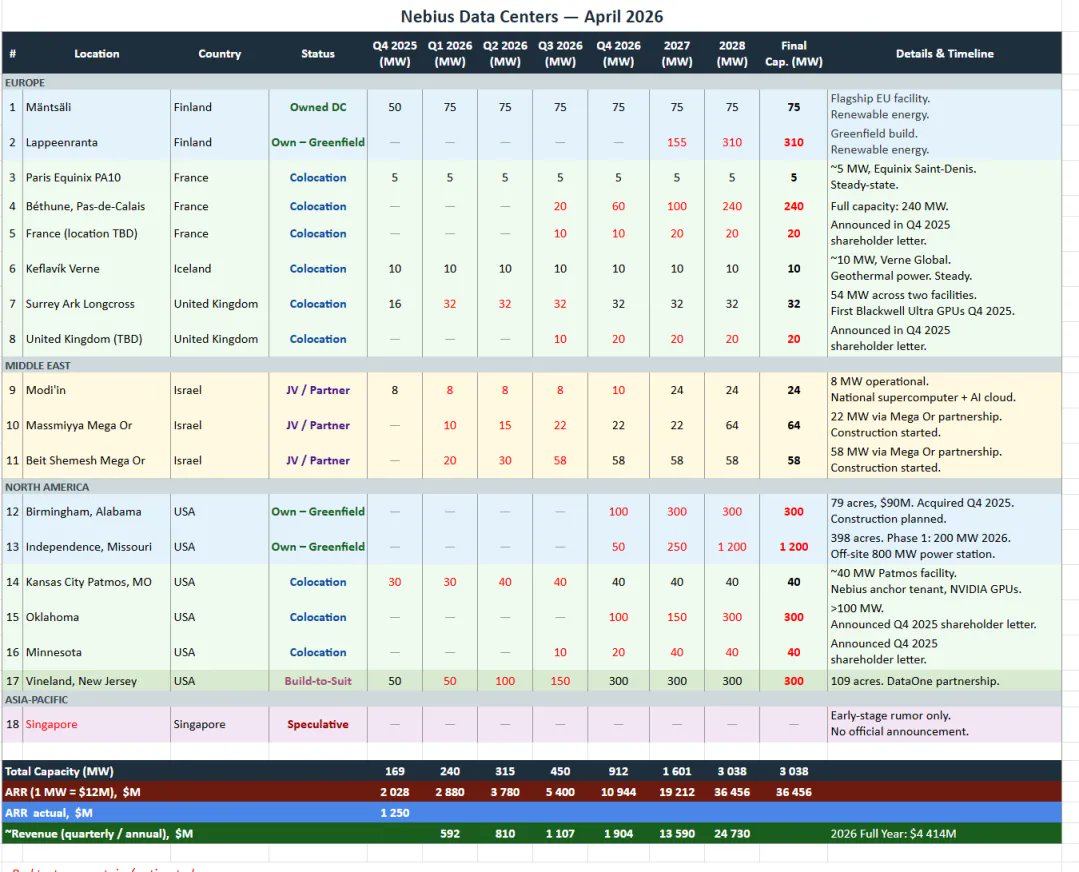1079x872 pixels.
Task: Click Massmiyya Q2 2026 value '15'
Action: tap(504, 425)
